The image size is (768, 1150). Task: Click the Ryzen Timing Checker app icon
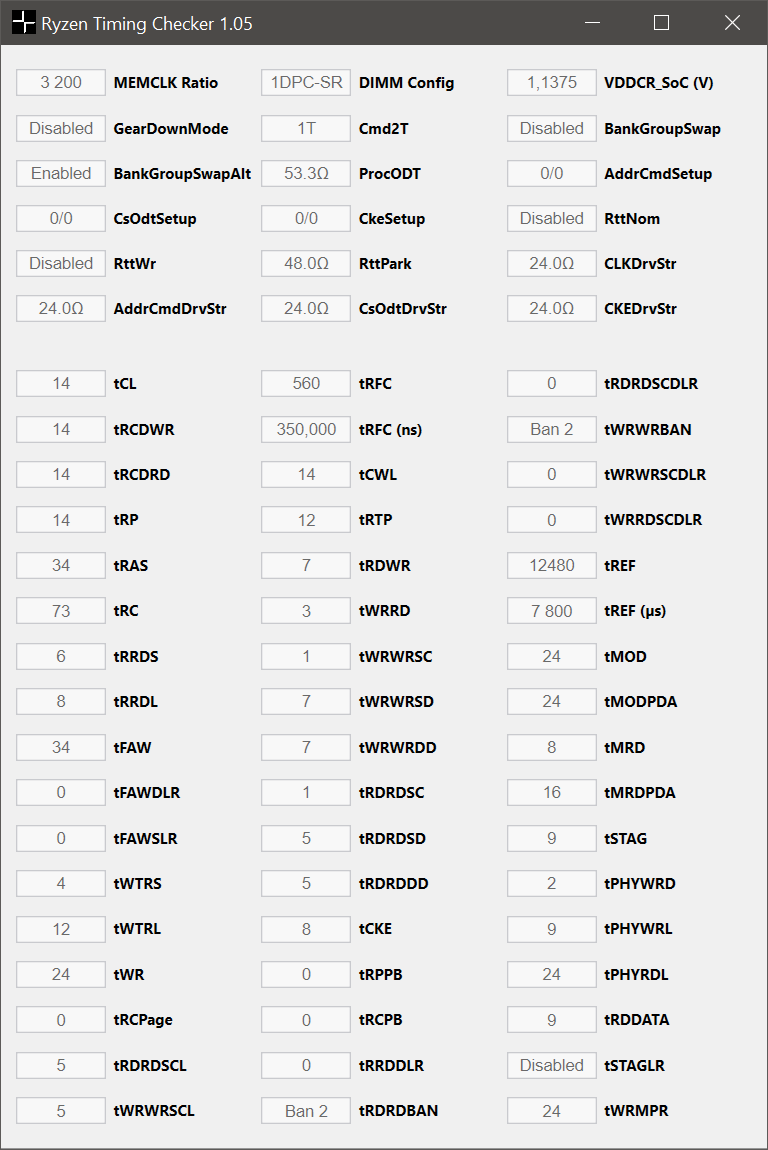coord(23,23)
